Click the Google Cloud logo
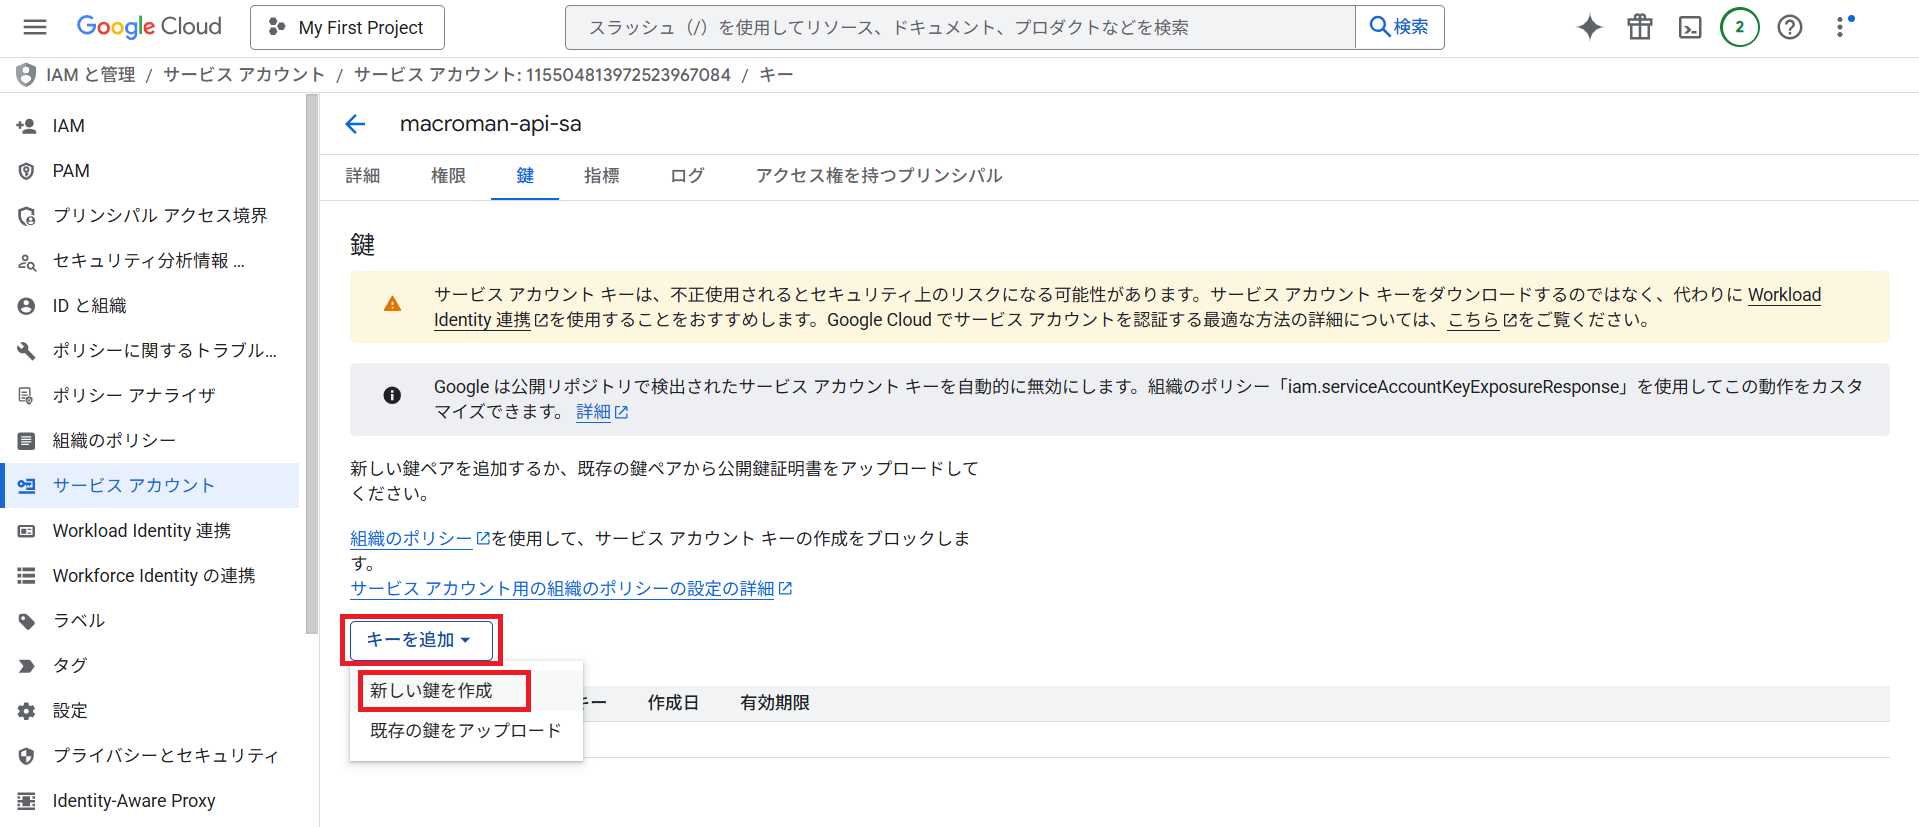 (x=149, y=27)
